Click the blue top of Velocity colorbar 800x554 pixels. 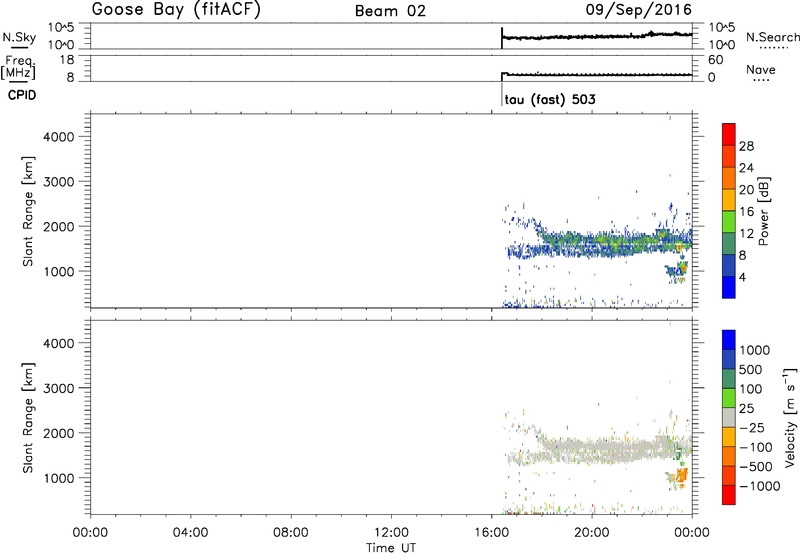coord(729,339)
